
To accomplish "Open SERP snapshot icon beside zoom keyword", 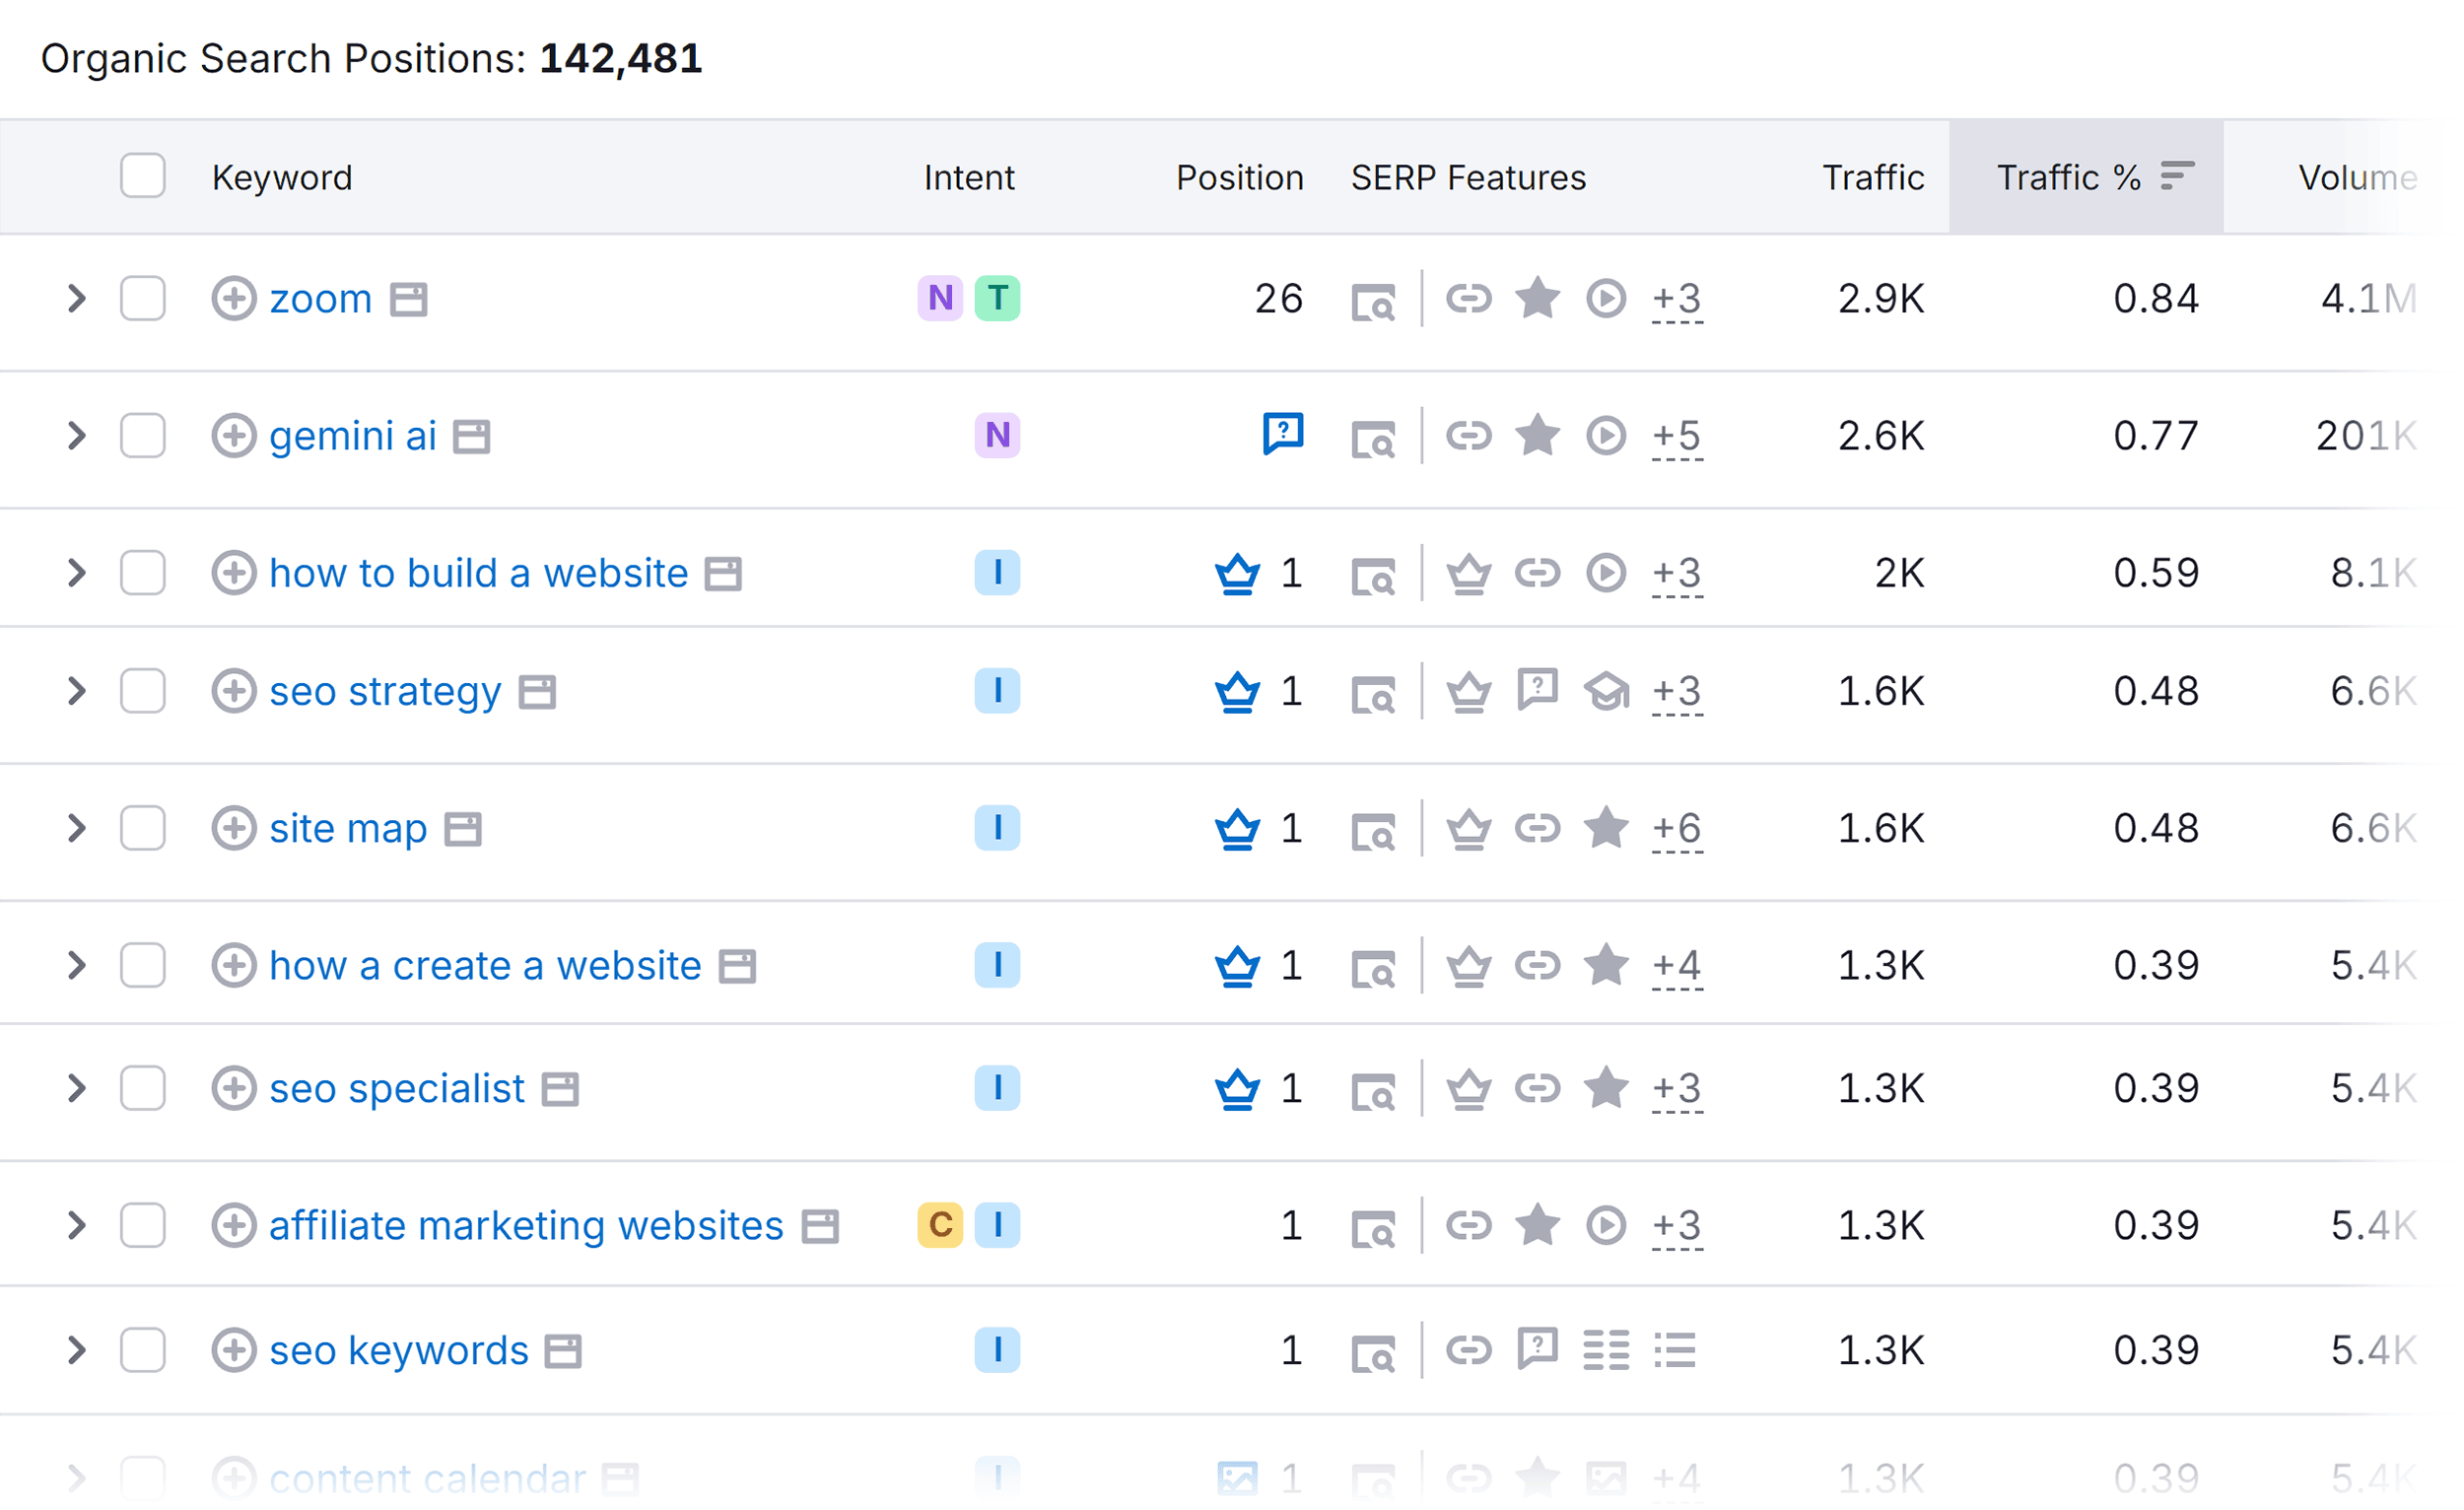I will pyautogui.click(x=408, y=300).
